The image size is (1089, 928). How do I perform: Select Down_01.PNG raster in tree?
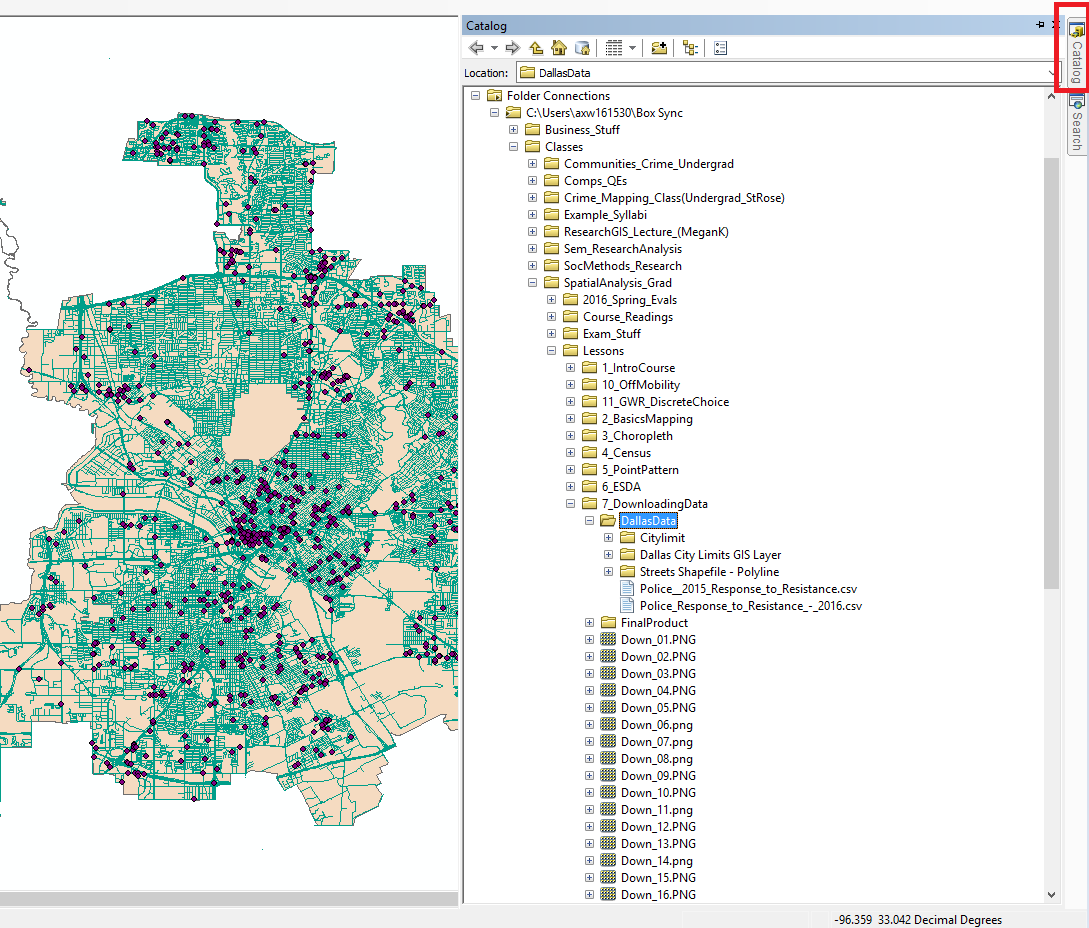[x=657, y=640]
